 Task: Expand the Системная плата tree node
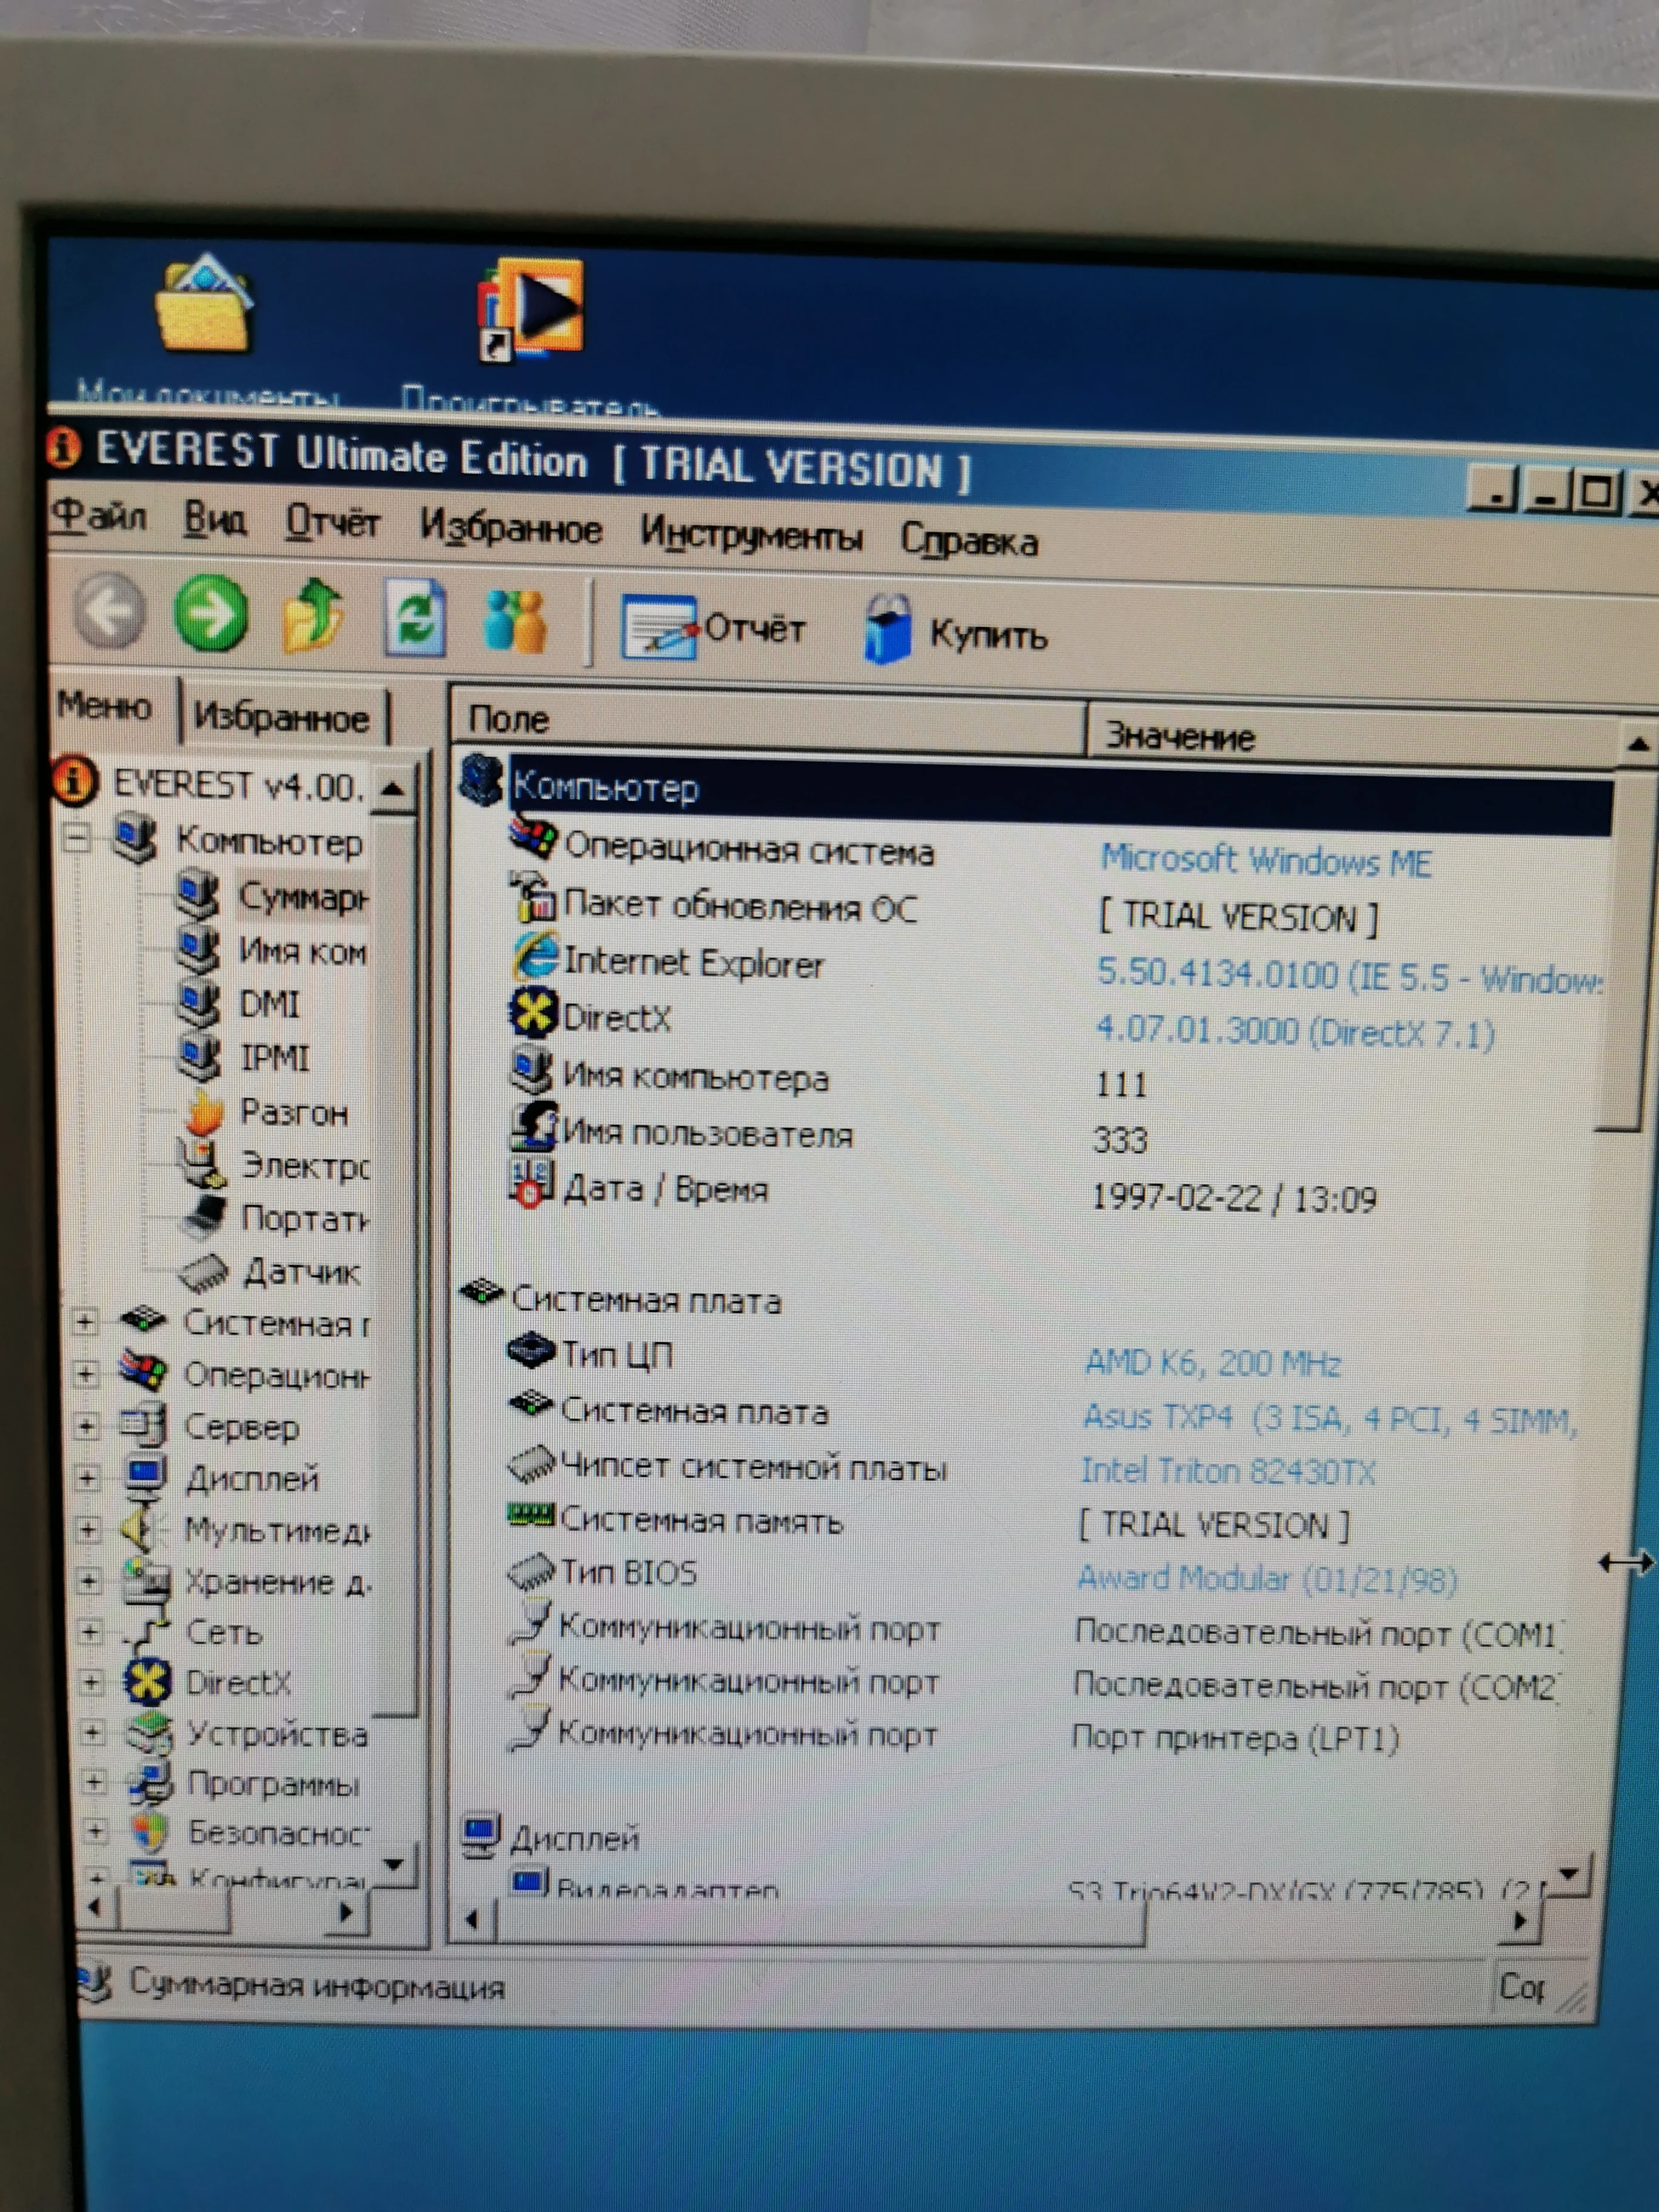pyautogui.click(x=85, y=1322)
